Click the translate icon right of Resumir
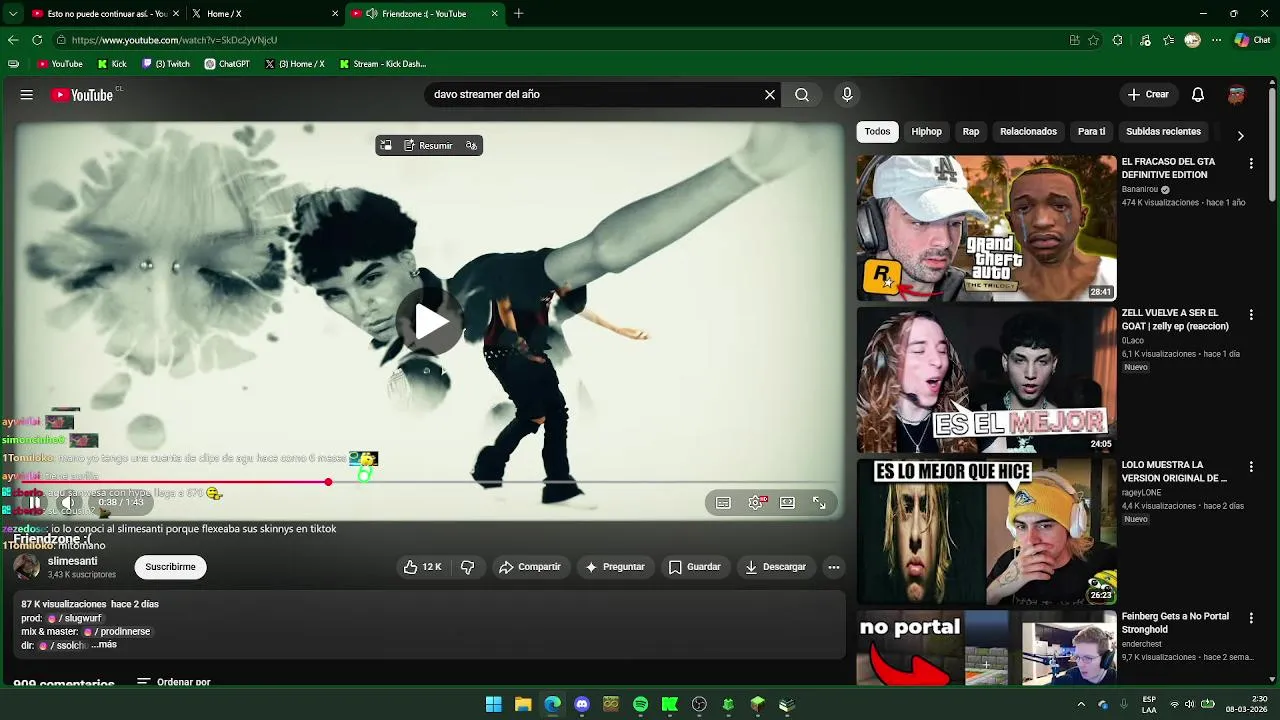 (x=471, y=146)
